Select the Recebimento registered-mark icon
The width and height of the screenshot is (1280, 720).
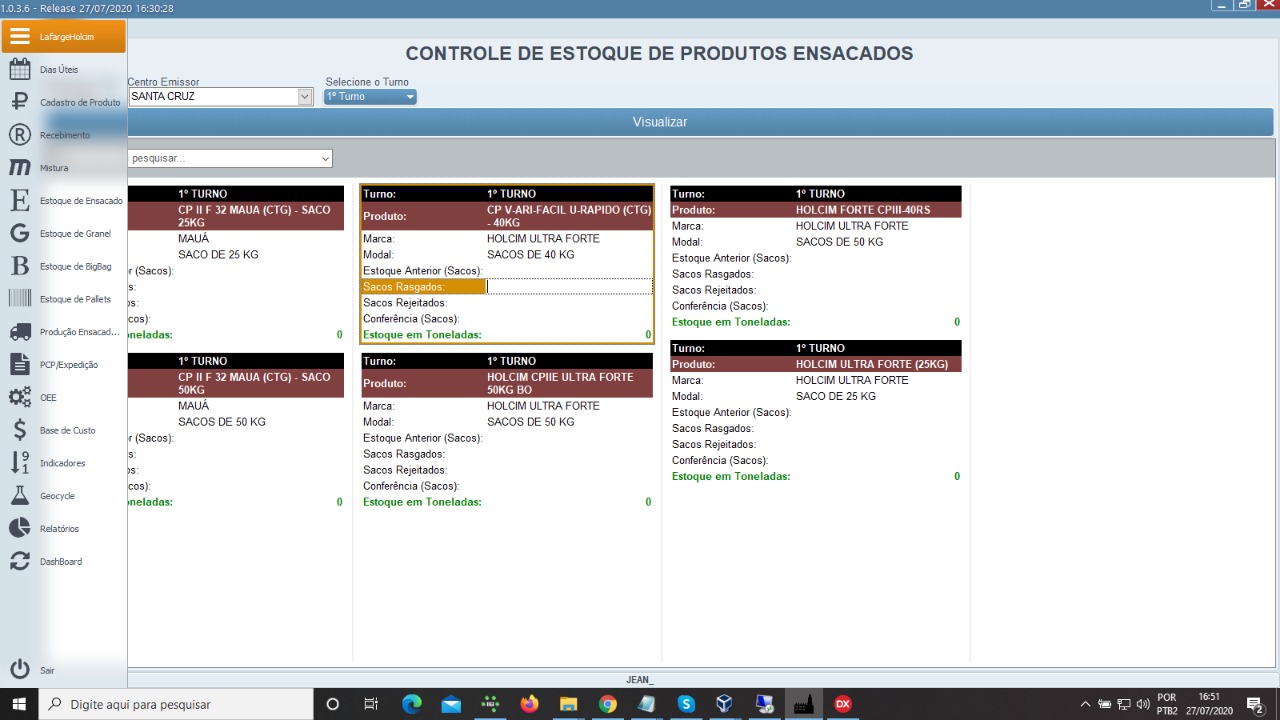pos(20,135)
